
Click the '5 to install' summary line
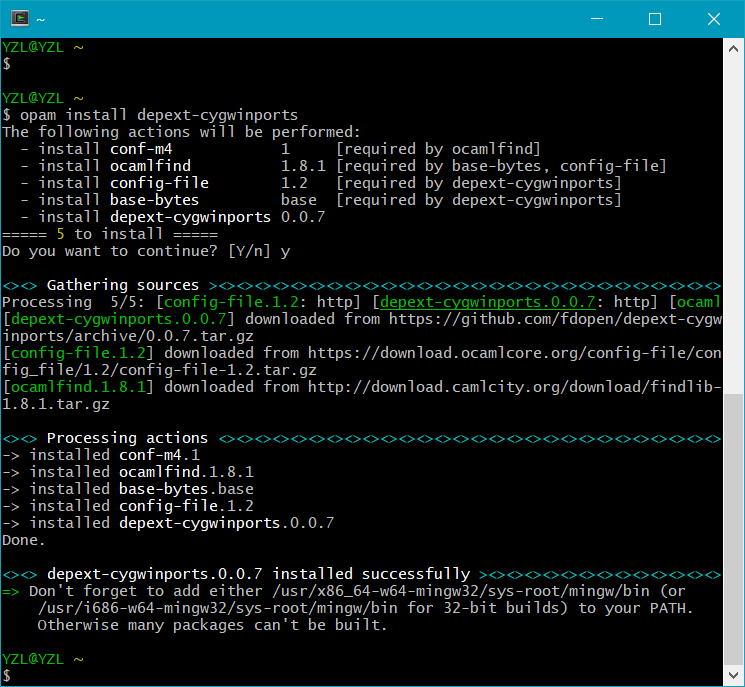tap(110, 234)
